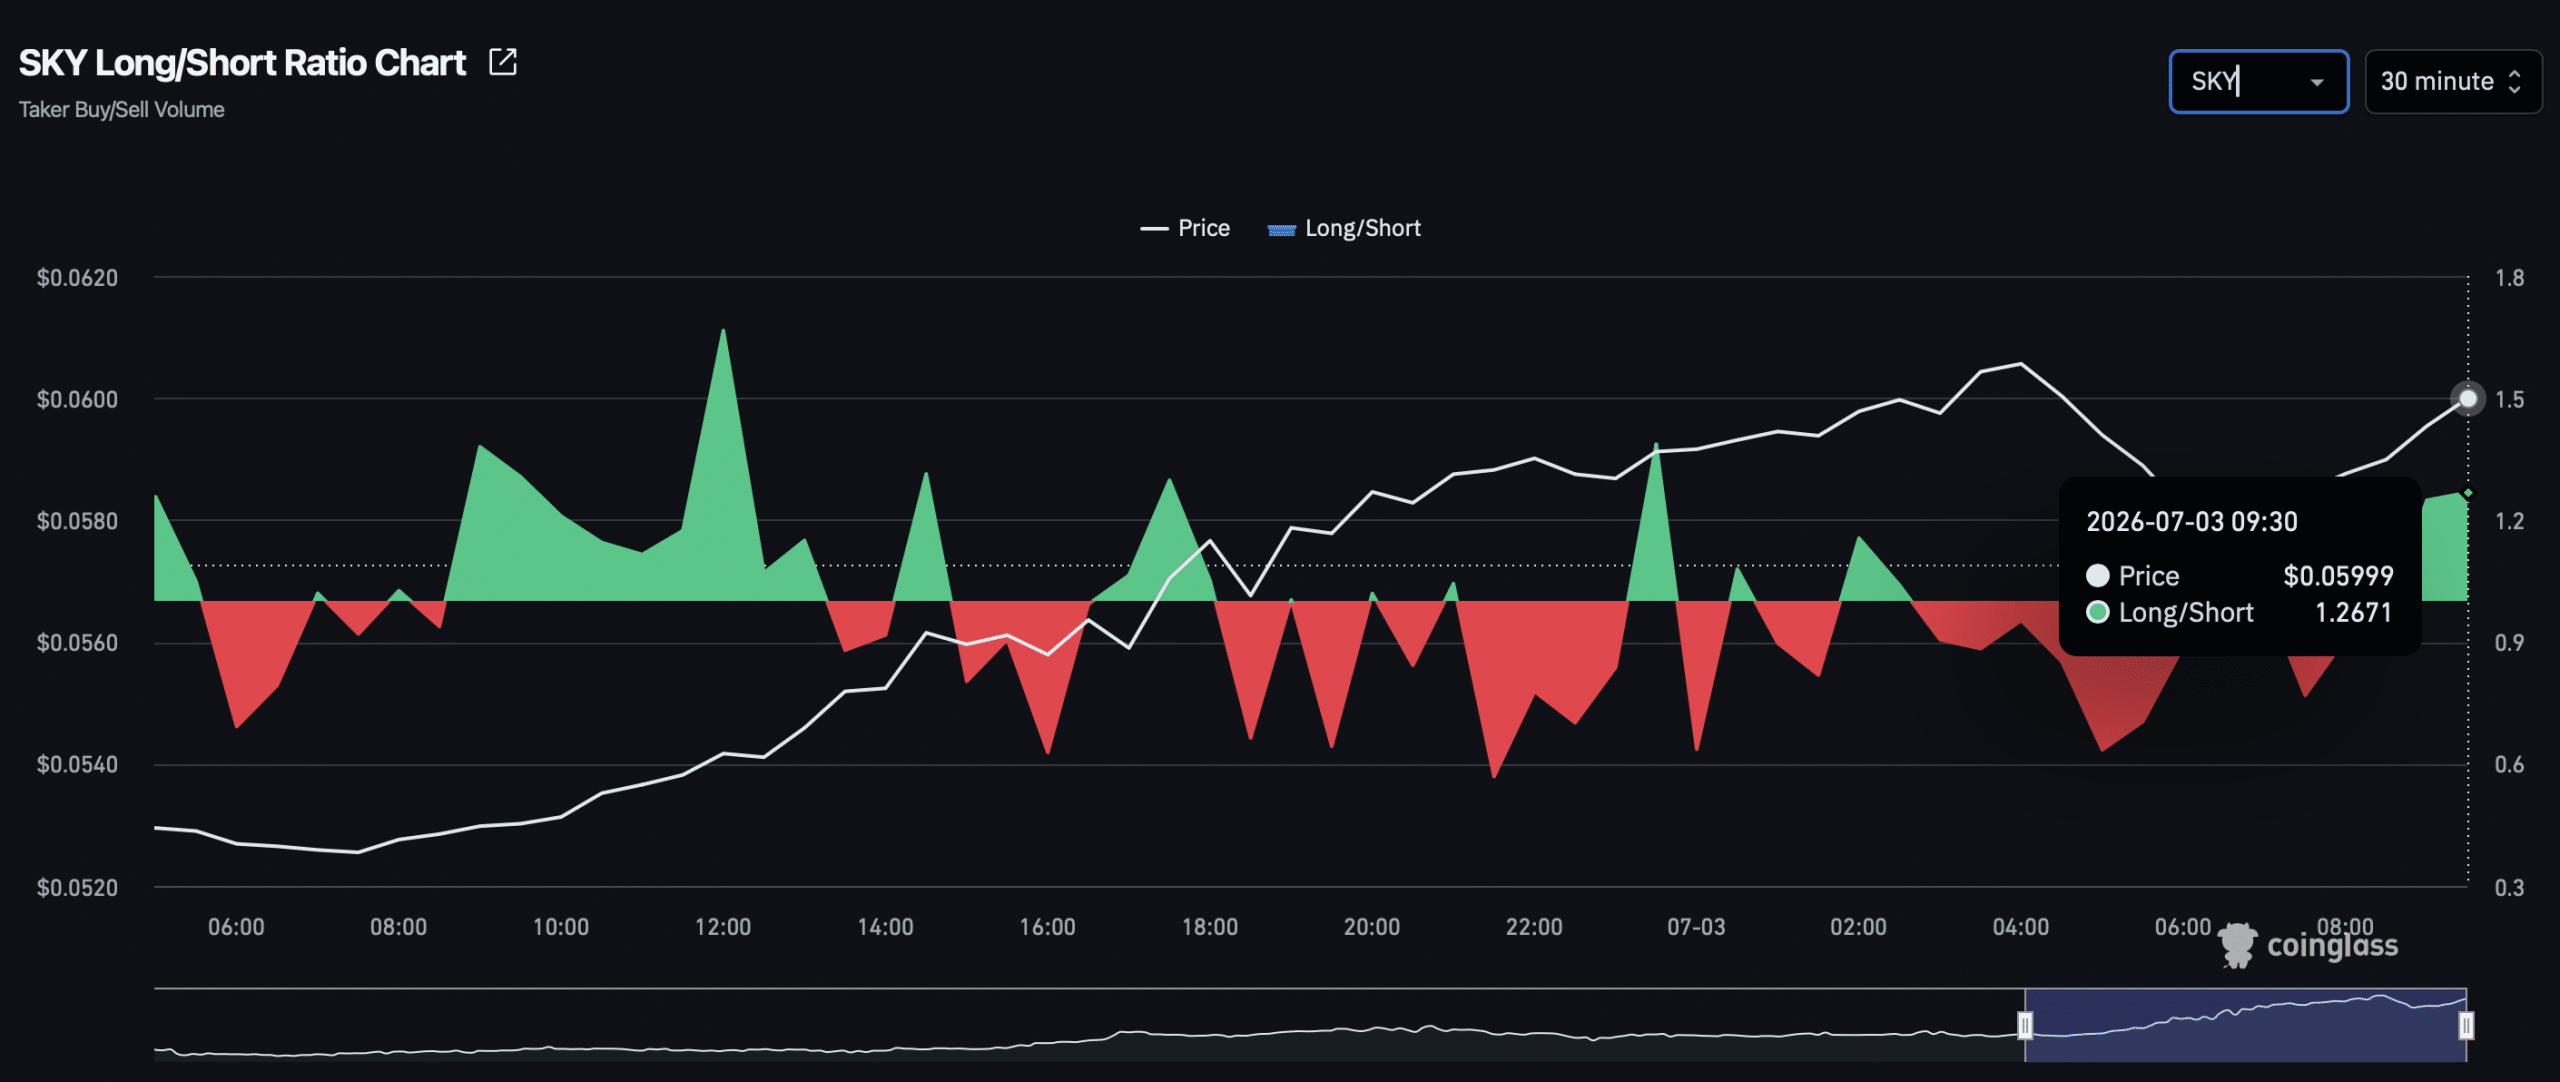
Task: Change the 30 minute interval selector
Action: pos(2453,81)
